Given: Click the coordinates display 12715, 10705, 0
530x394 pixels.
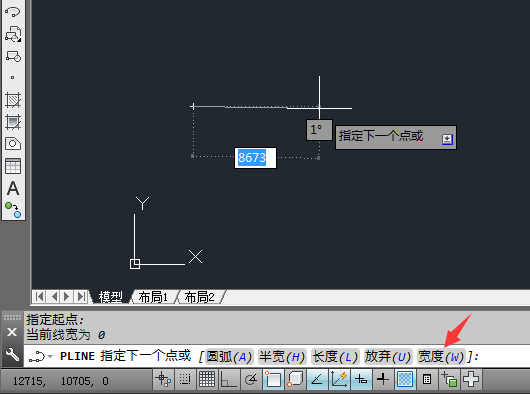Looking at the screenshot, I should (61, 381).
